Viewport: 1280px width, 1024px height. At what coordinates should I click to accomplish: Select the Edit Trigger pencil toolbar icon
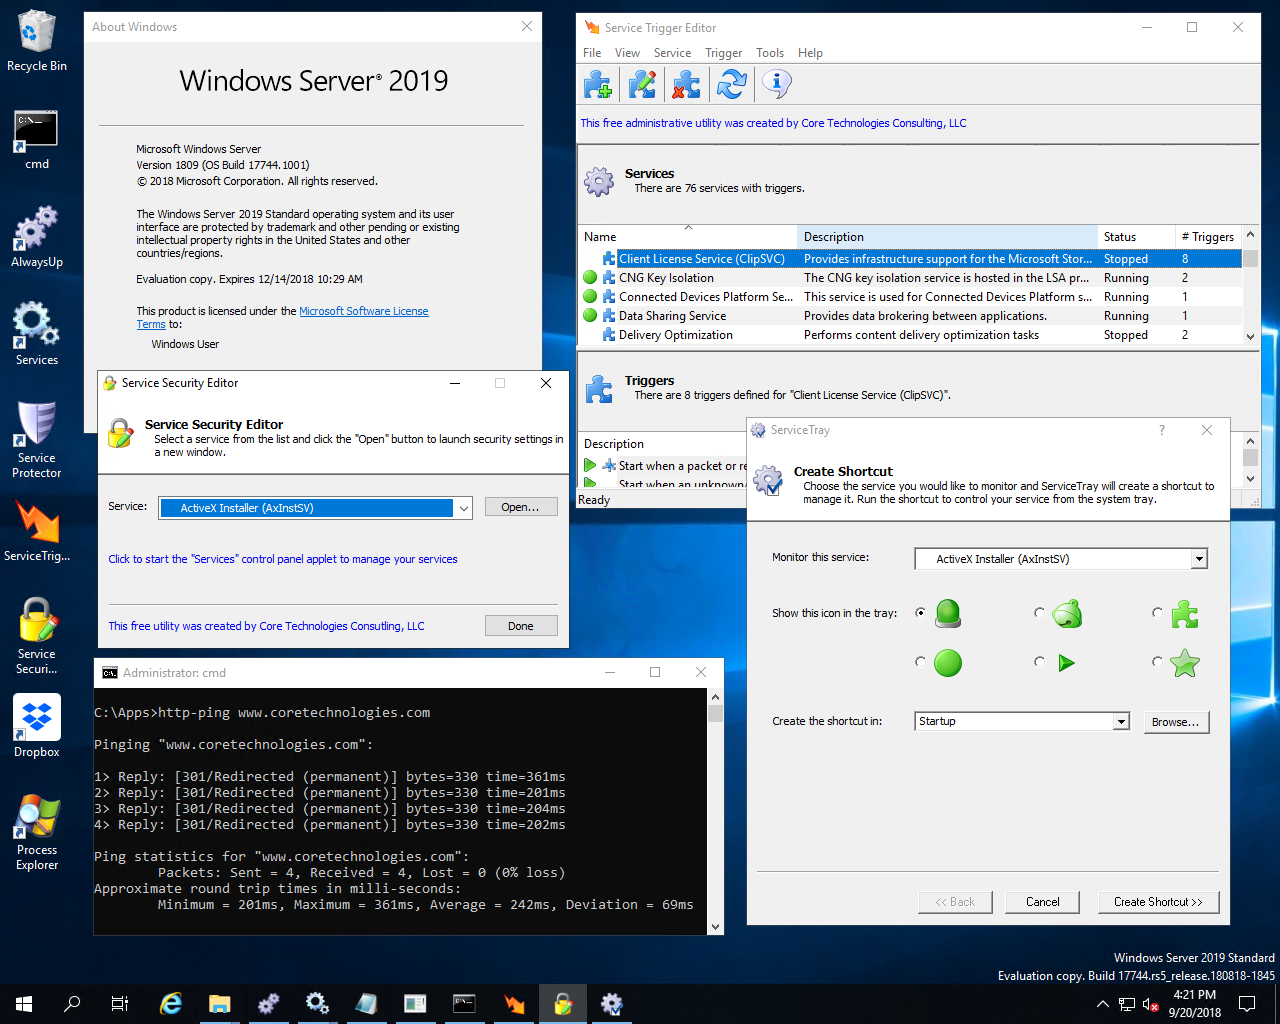coord(642,84)
